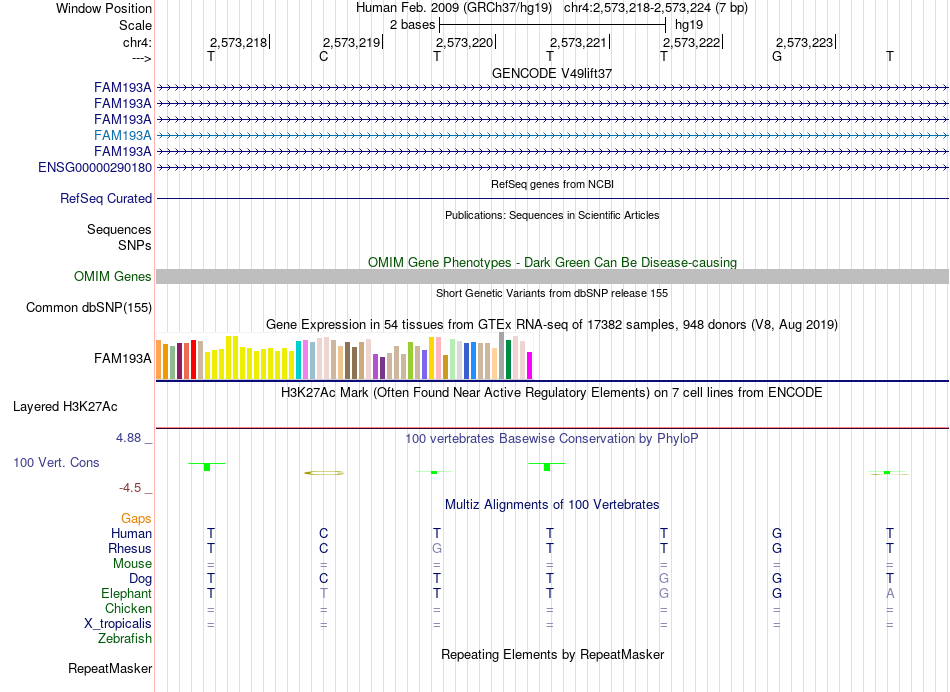This screenshot has width=950, height=692.
Task: Open the 100 Vert. Cons track label
Action: point(56,462)
